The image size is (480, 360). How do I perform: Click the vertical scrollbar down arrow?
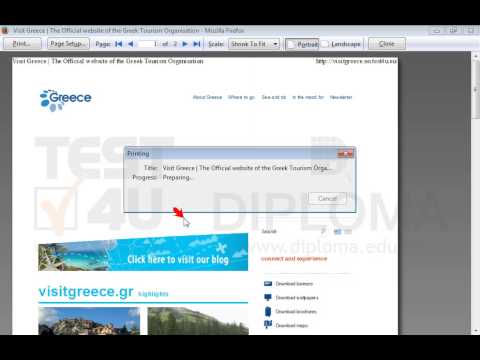(476, 331)
